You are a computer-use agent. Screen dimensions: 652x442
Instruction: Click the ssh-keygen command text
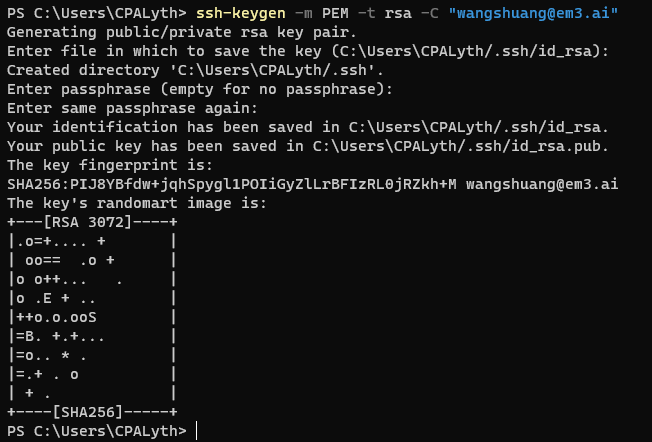pyautogui.click(x=241, y=13)
